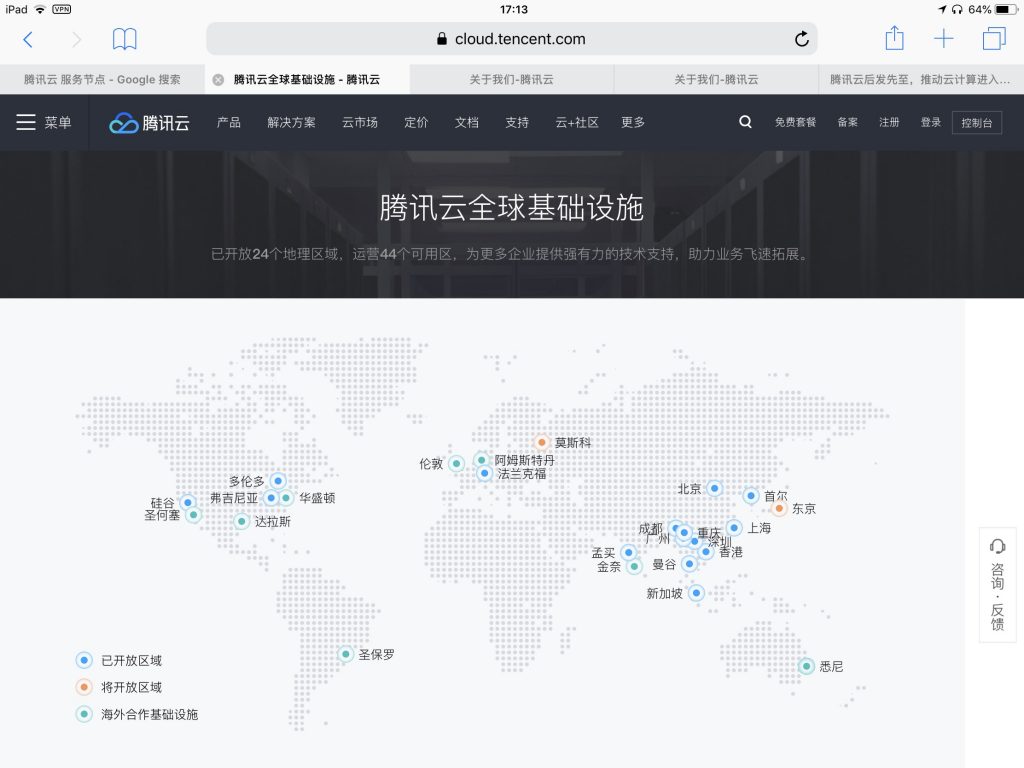Screen dimensions: 1024x768
Task: Click the 登录 link
Action: coord(931,122)
